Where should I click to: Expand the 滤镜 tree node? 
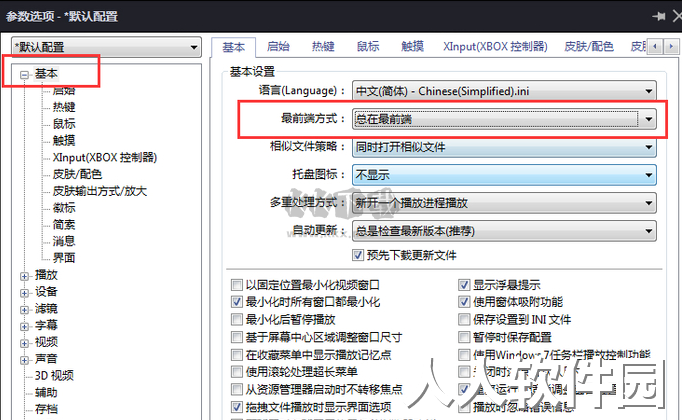(x=24, y=310)
